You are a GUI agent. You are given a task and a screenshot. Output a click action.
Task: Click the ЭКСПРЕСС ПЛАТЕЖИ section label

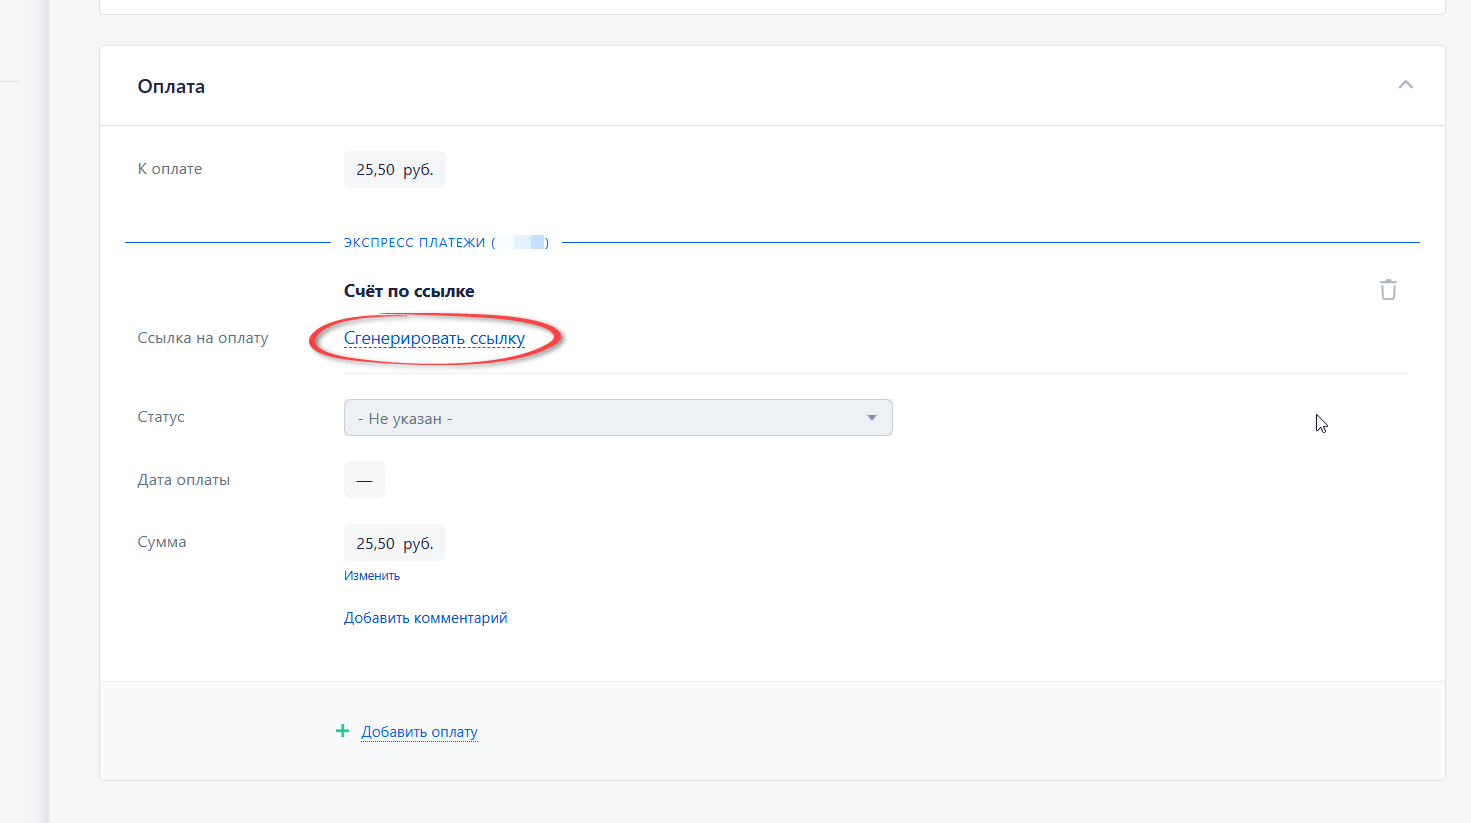[414, 243]
